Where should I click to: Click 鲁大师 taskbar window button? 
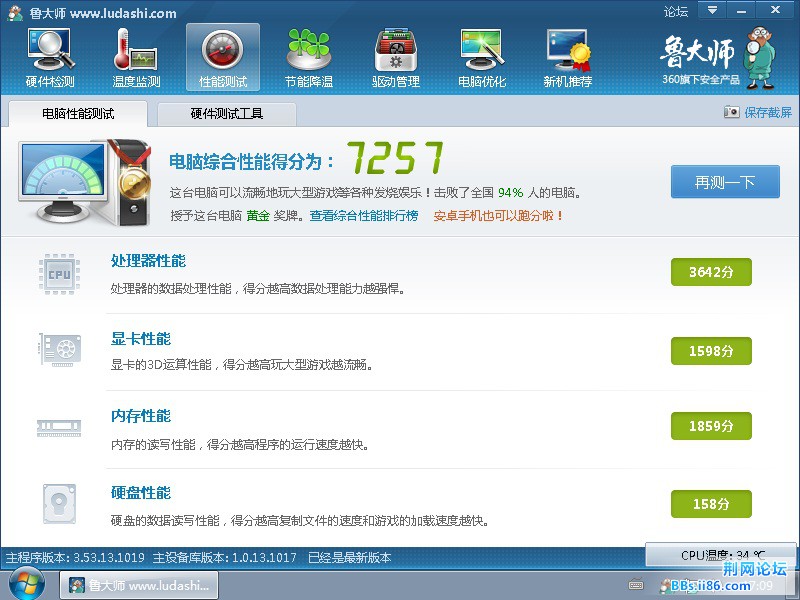click(x=139, y=585)
